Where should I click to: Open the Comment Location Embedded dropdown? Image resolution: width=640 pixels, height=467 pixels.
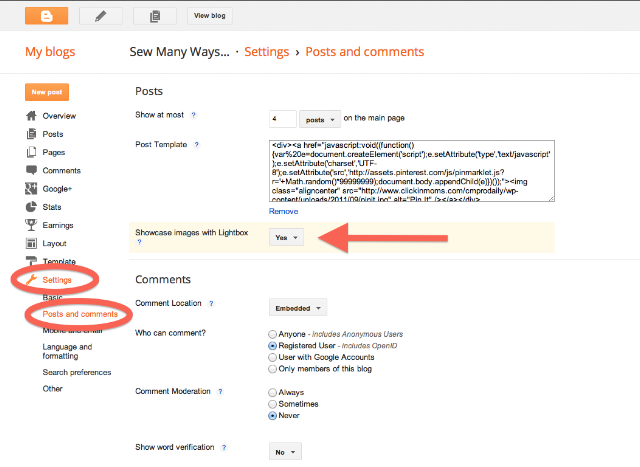(298, 308)
